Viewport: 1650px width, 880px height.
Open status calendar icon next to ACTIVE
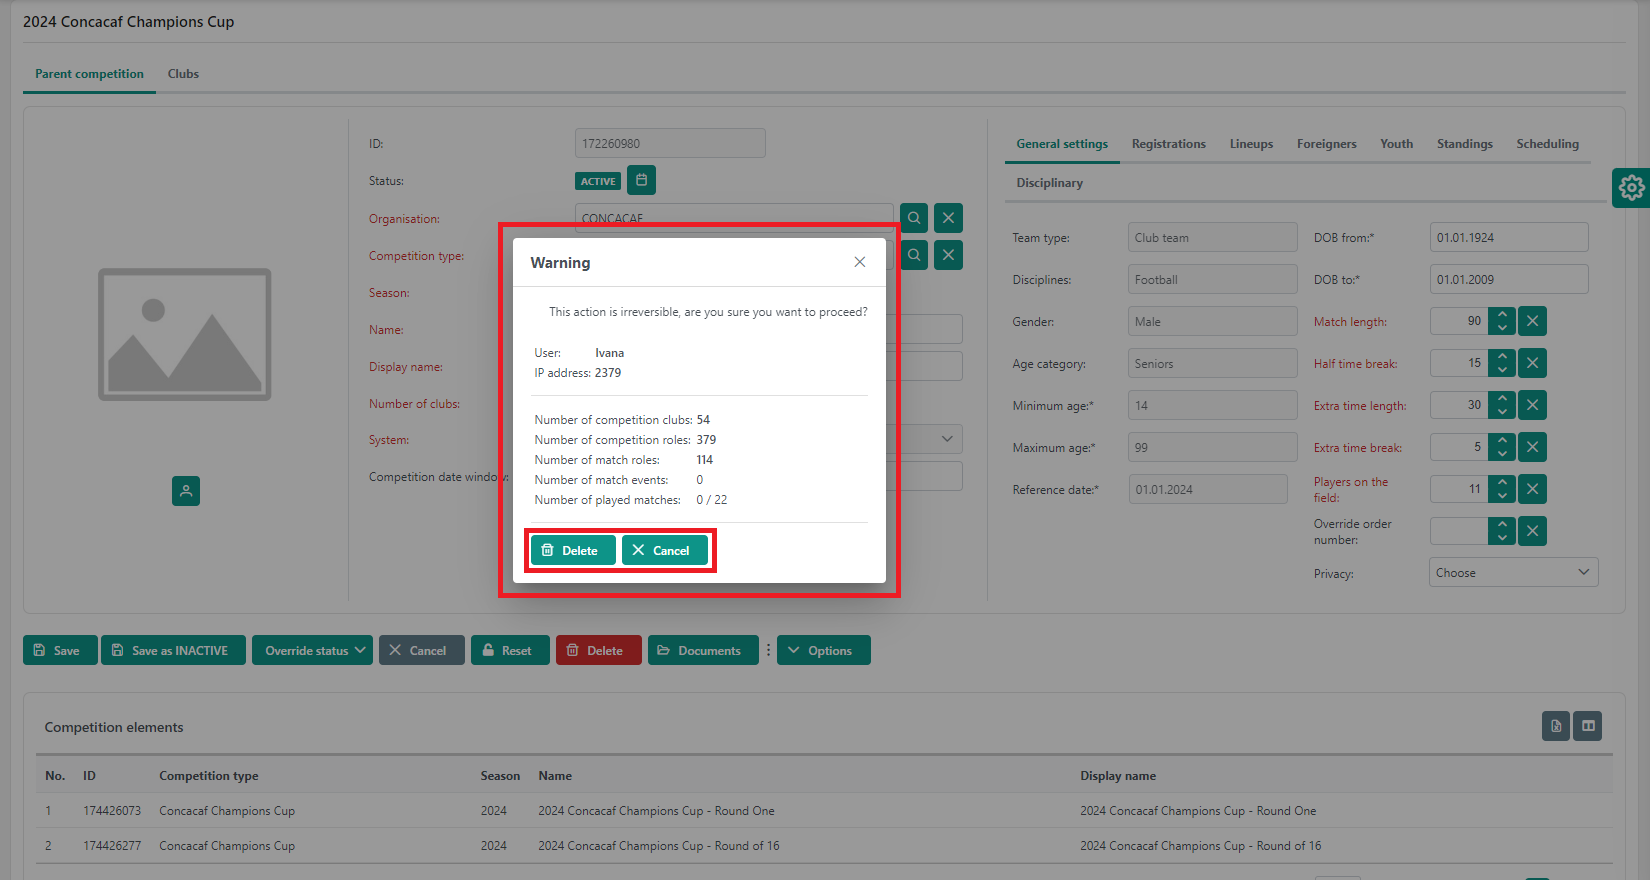click(641, 181)
